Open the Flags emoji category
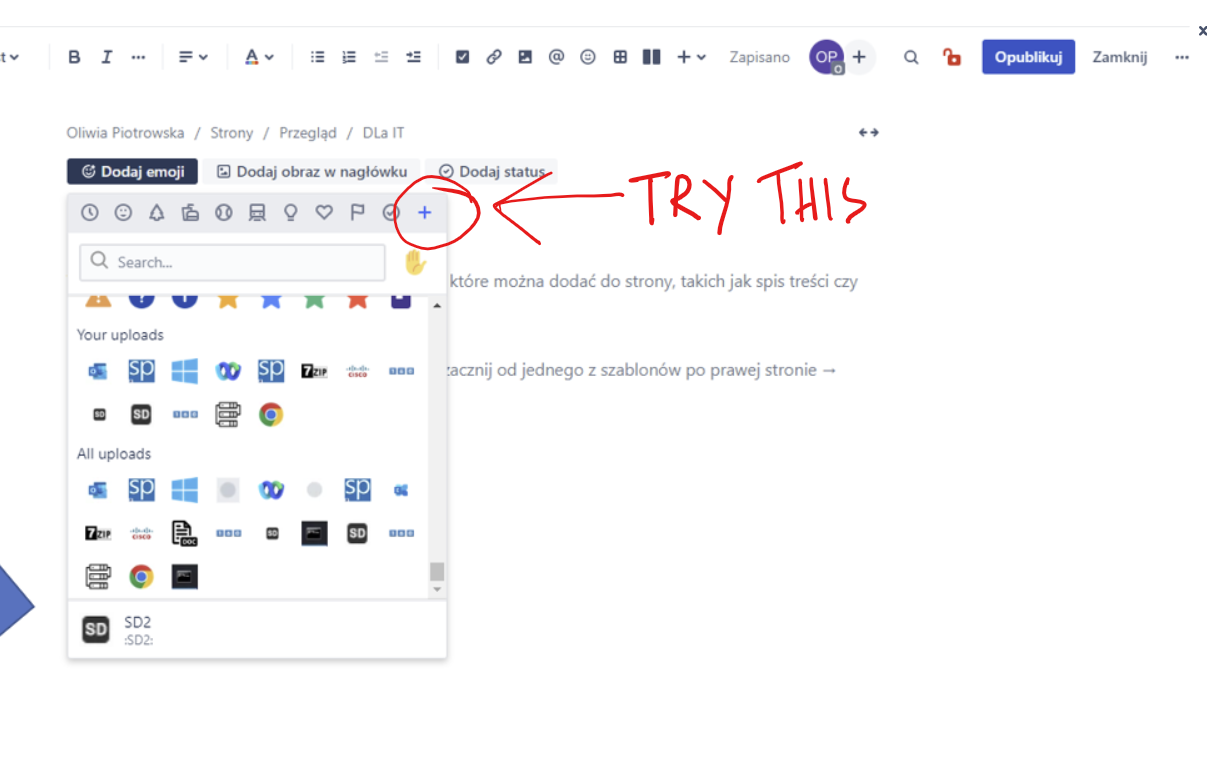 (357, 212)
